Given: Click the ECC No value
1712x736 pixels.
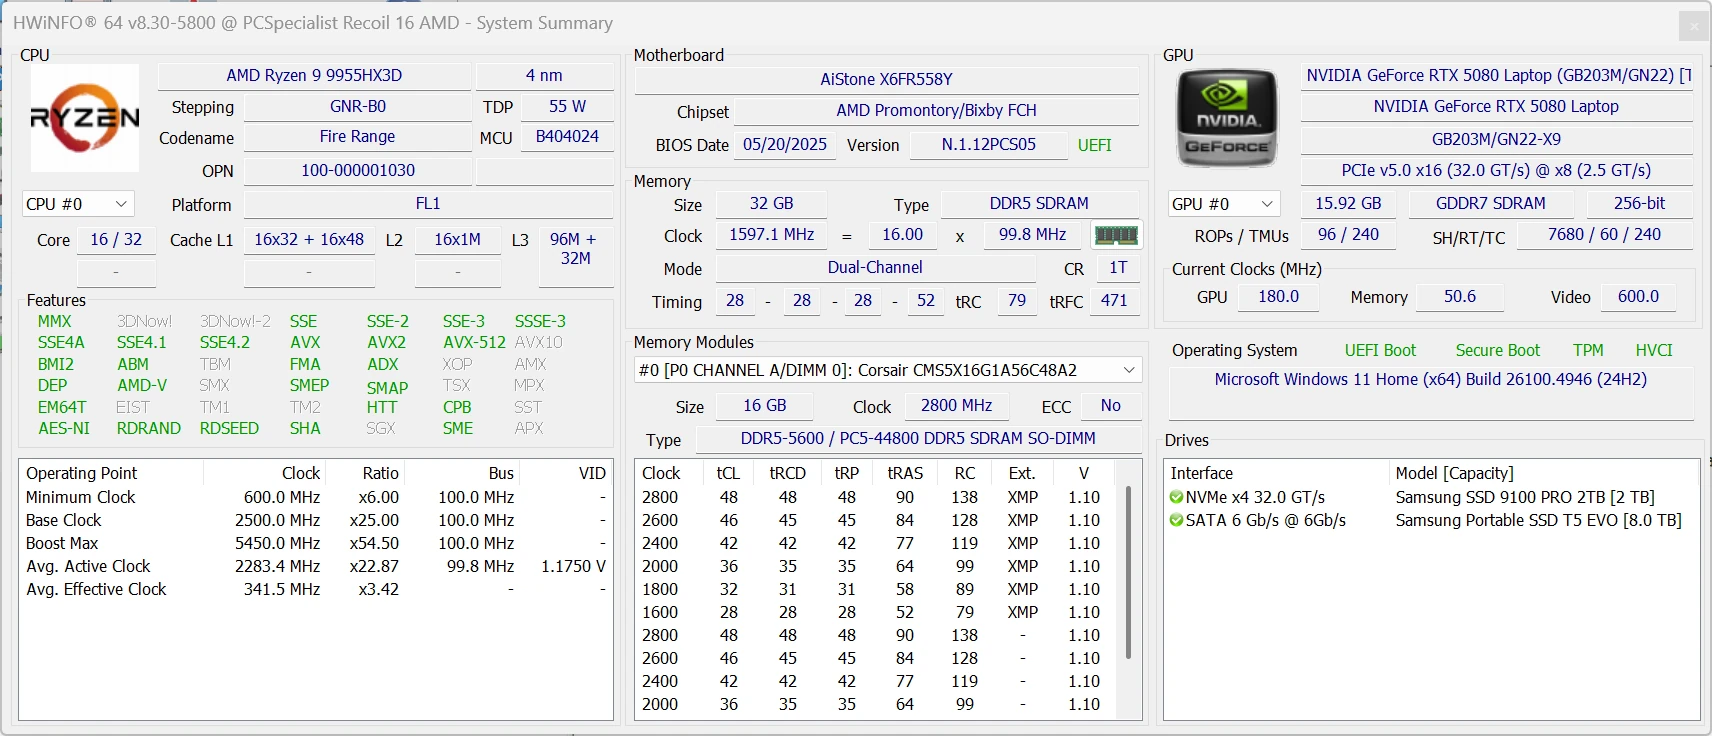Looking at the screenshot, I should click(x=1110, y=406).
